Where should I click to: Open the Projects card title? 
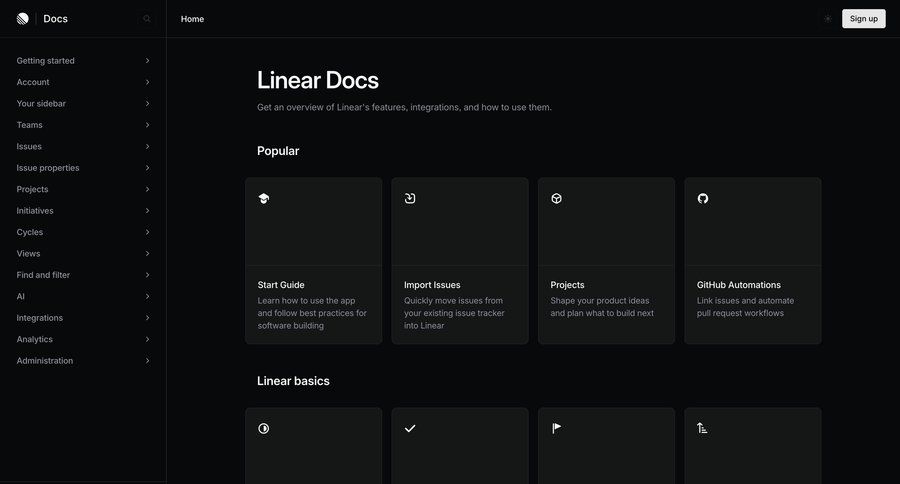[567, 285]
